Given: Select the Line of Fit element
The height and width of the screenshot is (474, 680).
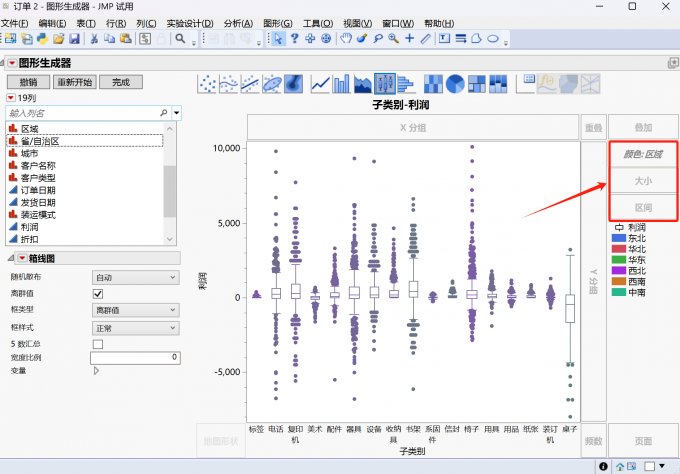Looking at the screenshot, I should (x=250, y=84).
